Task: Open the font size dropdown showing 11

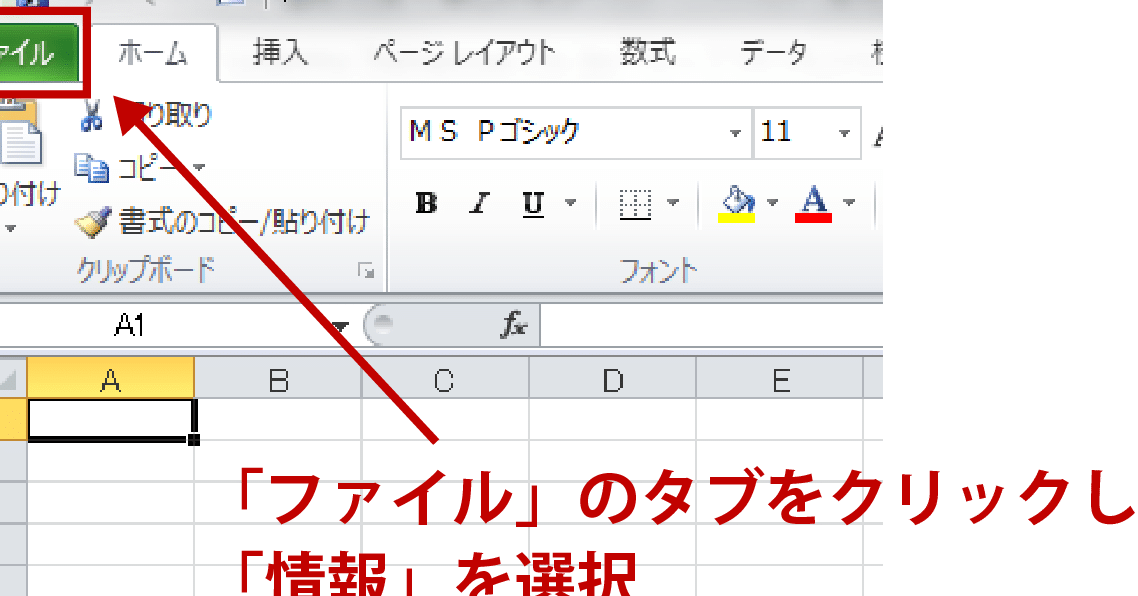Action: click(840, 133)
